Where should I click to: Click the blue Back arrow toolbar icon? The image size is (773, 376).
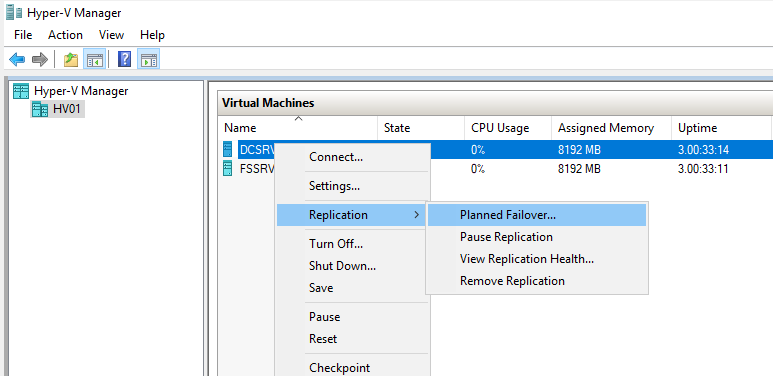17,60
